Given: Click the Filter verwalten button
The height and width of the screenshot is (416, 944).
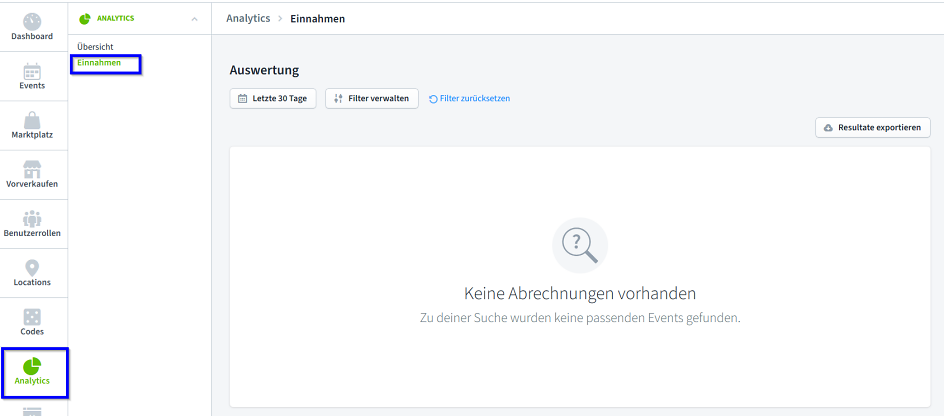Looking at the screenshot, I should 371,99.
